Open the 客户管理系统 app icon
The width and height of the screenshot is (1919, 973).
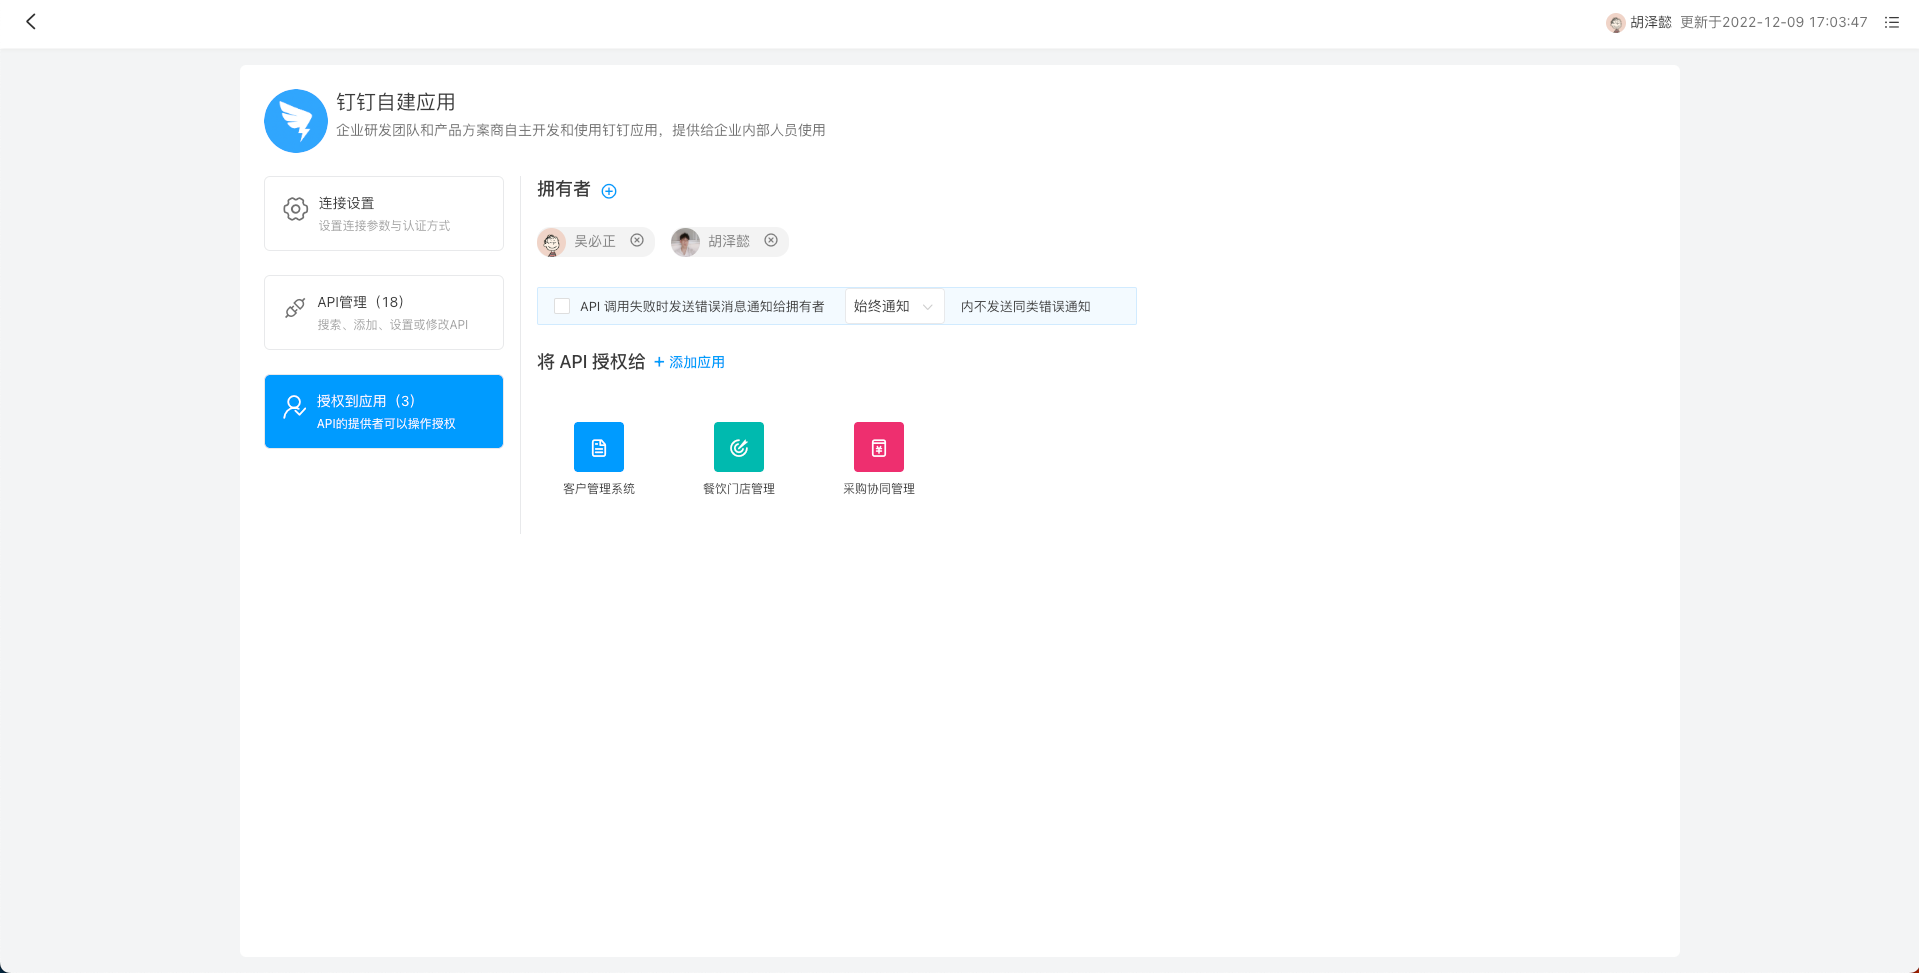coord(598,447)
